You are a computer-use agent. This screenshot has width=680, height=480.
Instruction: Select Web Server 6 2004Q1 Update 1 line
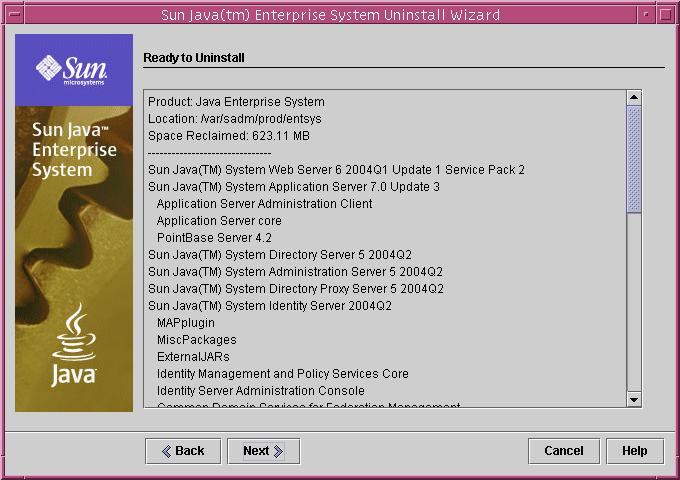[336, 170]
